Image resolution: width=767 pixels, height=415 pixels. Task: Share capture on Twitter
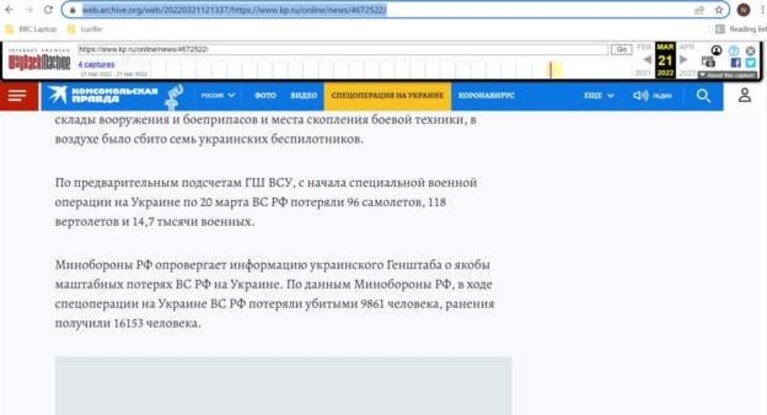(750, 63)
